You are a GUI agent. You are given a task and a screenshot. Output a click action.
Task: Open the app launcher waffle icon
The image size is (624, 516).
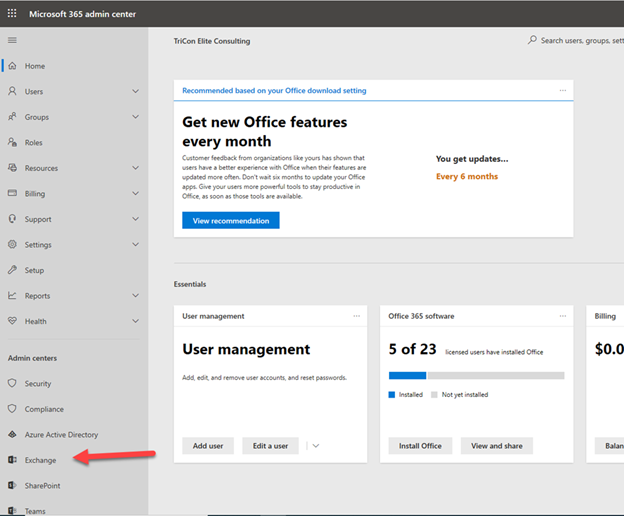coord(12,13)
